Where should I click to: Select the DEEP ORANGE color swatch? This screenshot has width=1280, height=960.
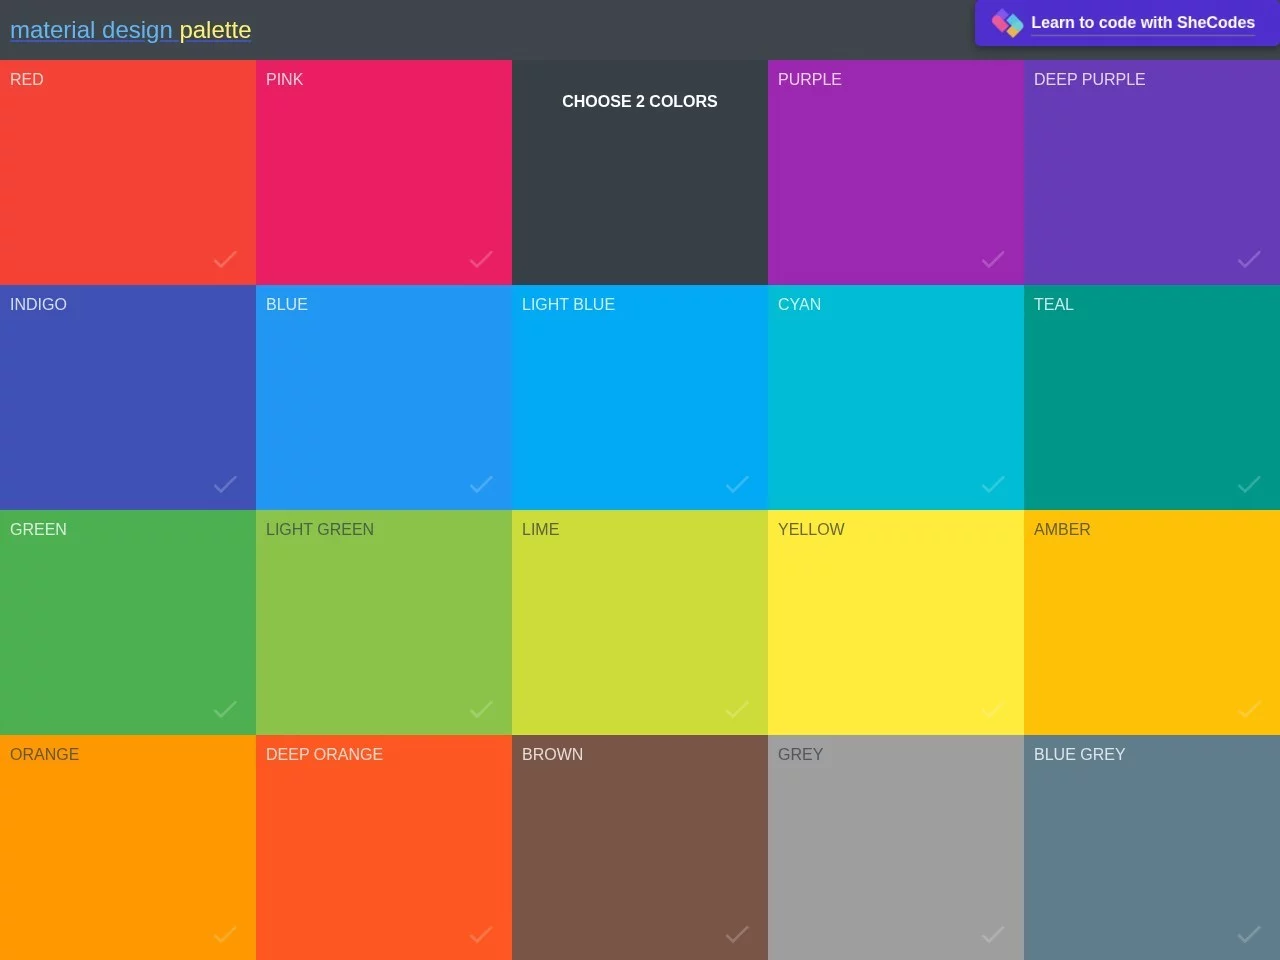click(384, 847)
